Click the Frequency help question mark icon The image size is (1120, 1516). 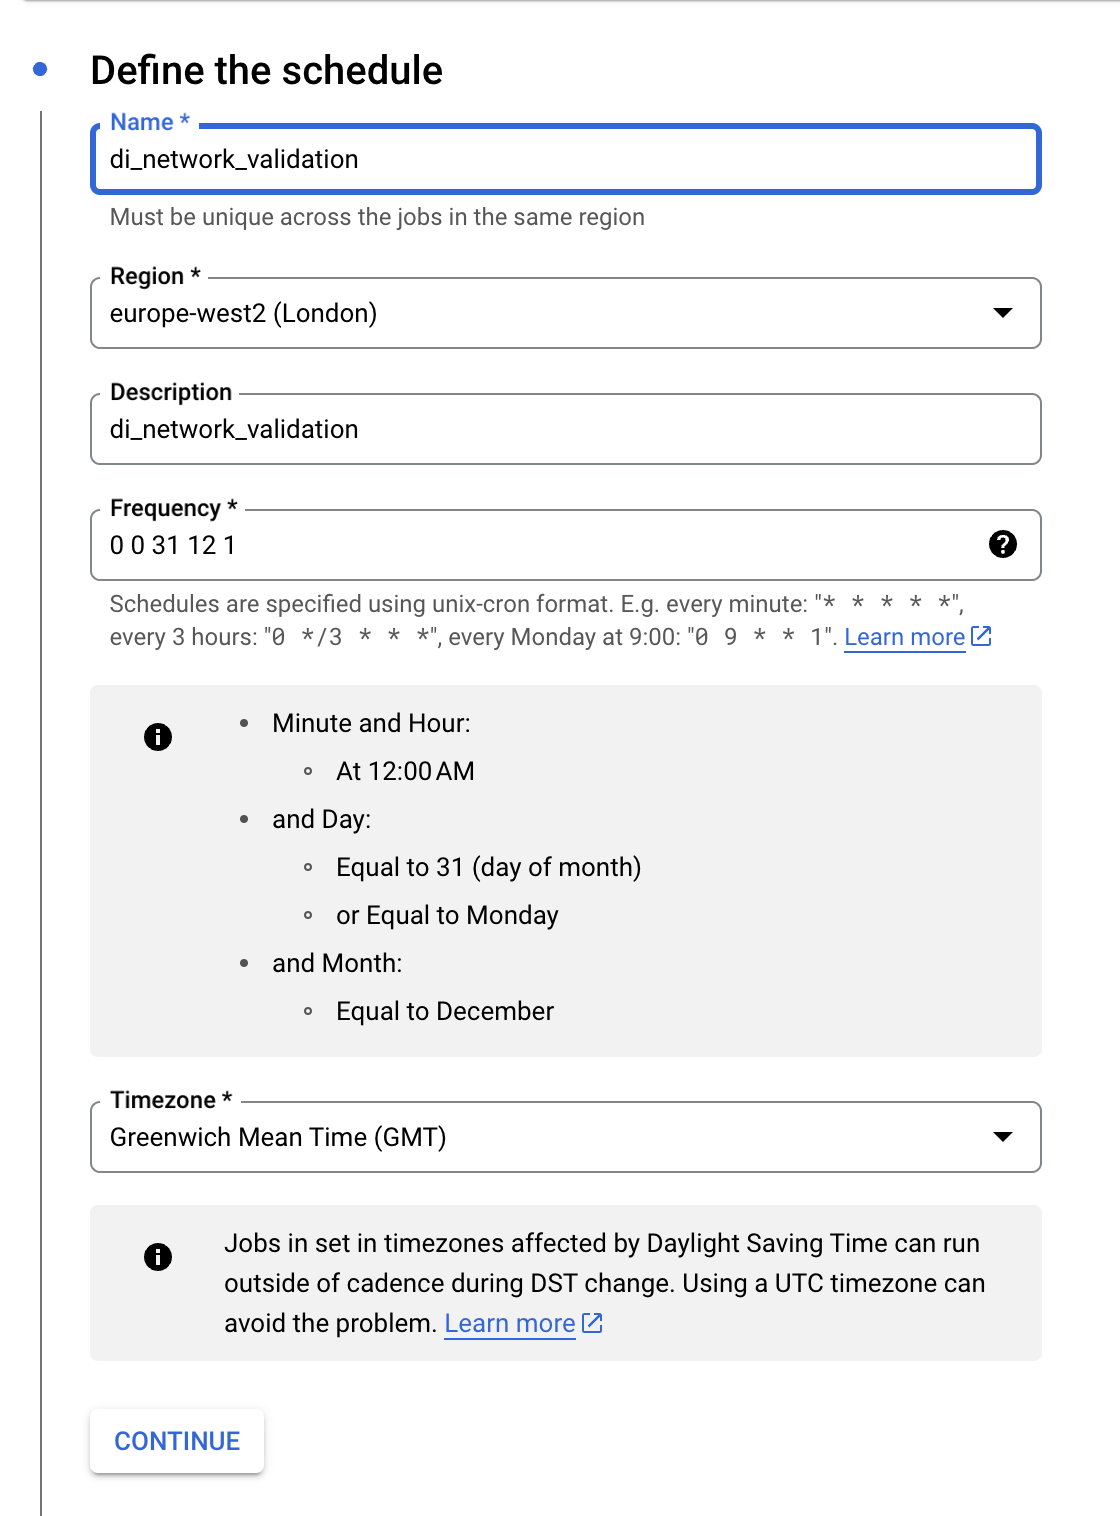[x=1003, y=544]
